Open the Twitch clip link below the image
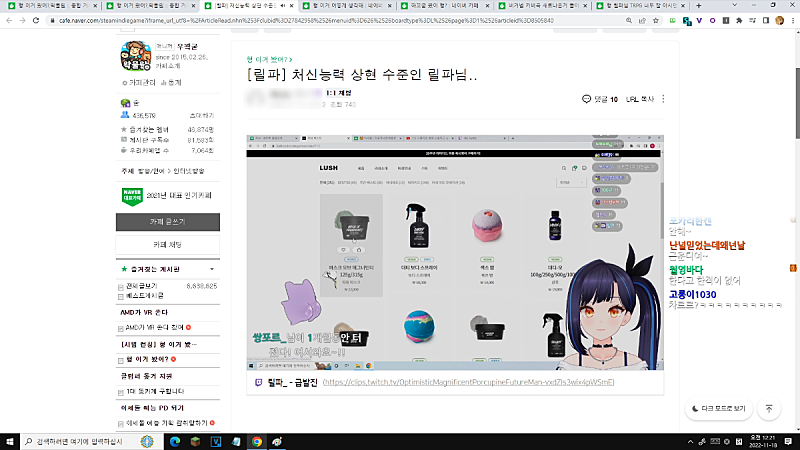 click(468, 382)
